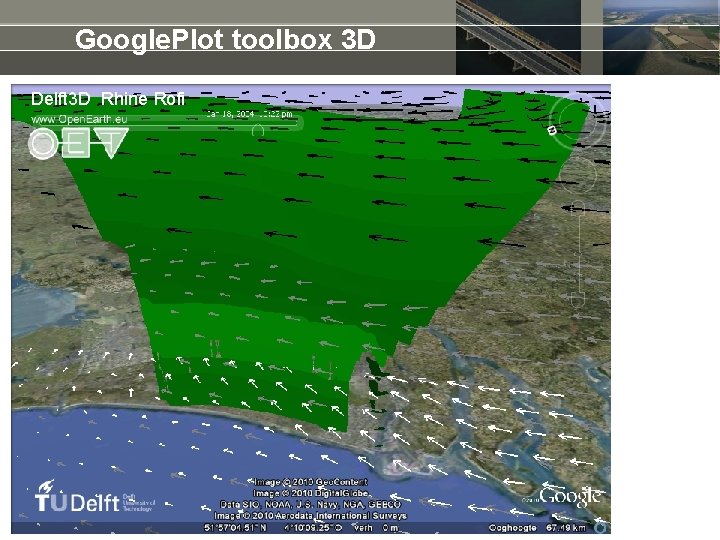Click longitude readout 4°10'09.25" O
This screenshot has width=720, height=540.
313,528
